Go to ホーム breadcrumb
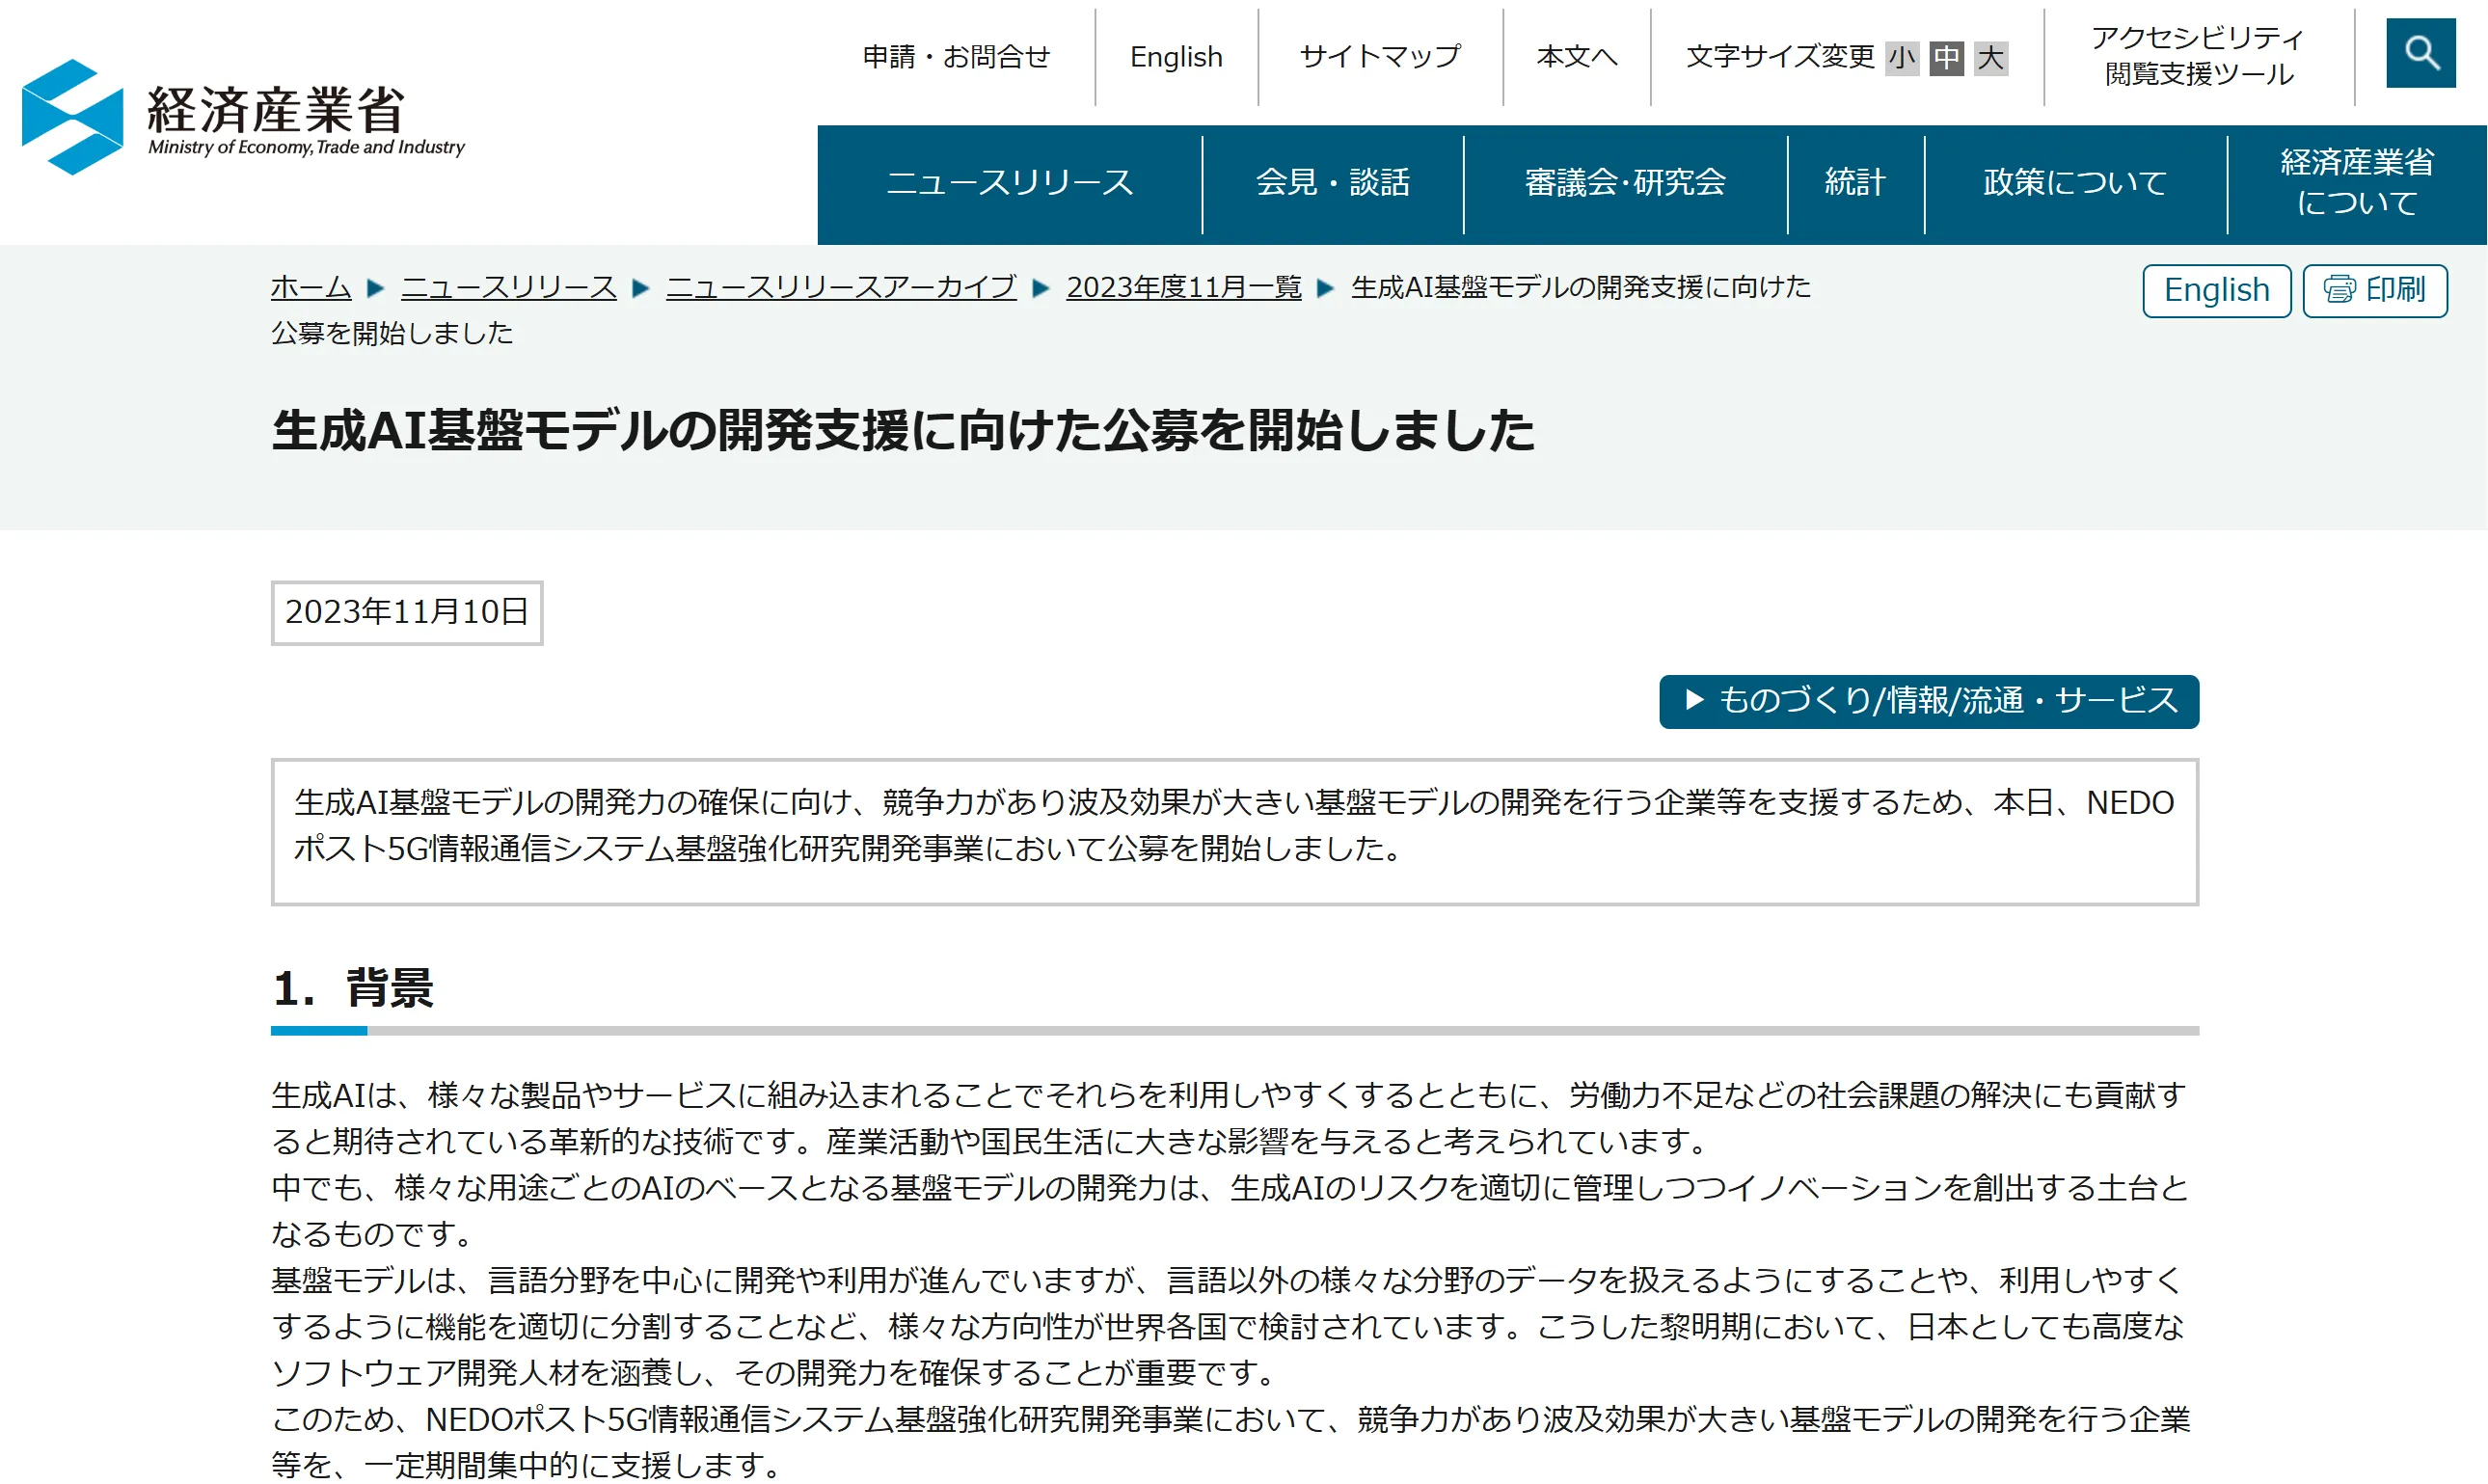Screen dimensions: 2488x1484 [x=311, y=288]
